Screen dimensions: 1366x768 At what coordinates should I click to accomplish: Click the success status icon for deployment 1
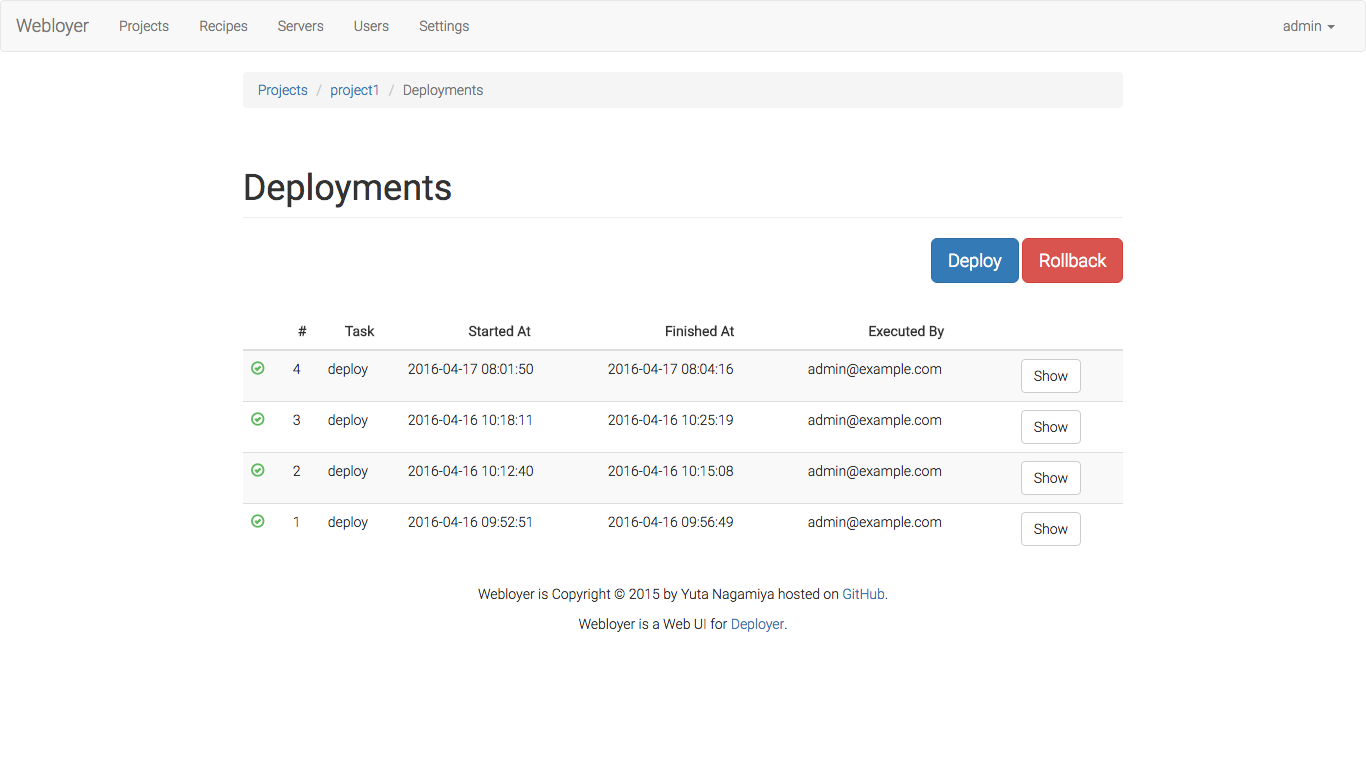click(x=258, y=522)
